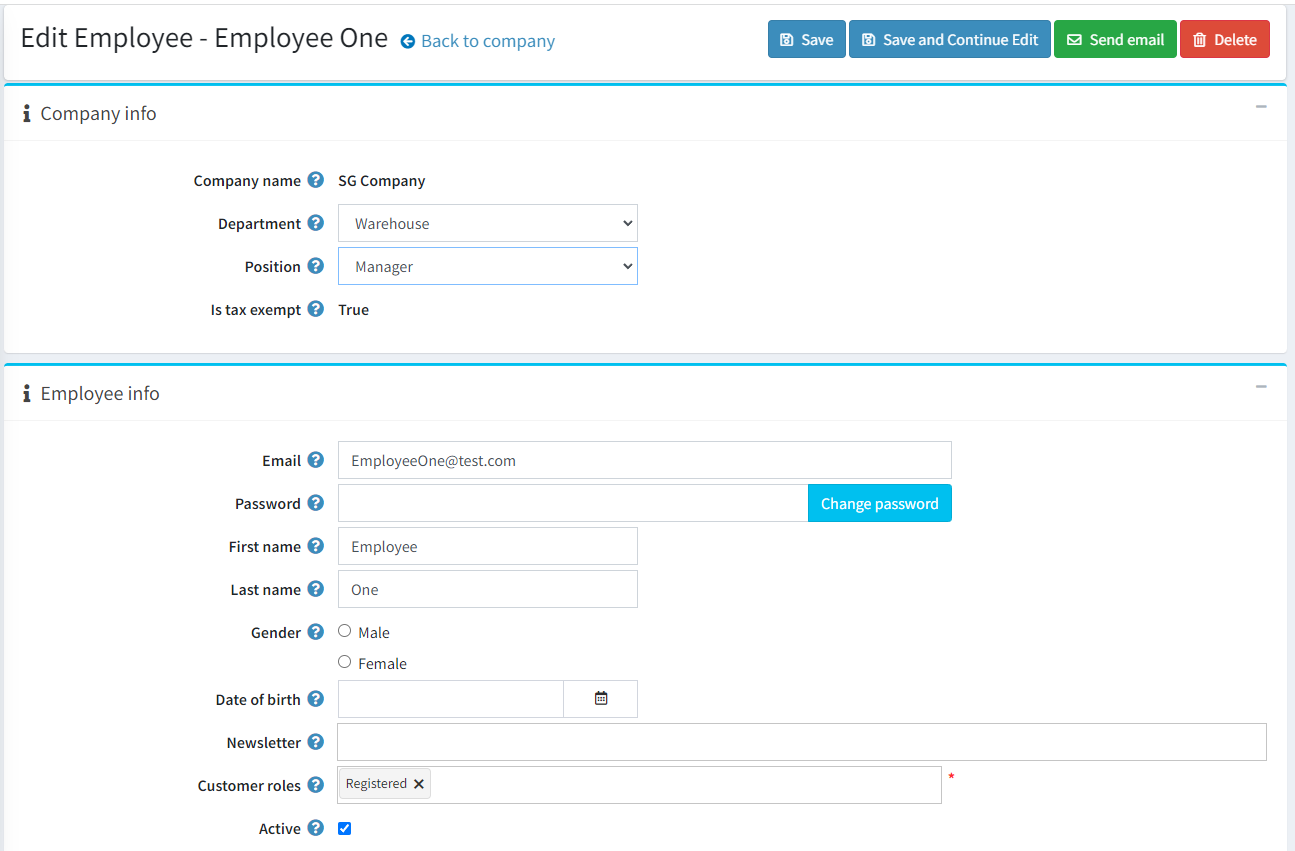The image size is (1295, 851).
Task: Click the help icon next to Newsletter
Action: coord(318,742)
